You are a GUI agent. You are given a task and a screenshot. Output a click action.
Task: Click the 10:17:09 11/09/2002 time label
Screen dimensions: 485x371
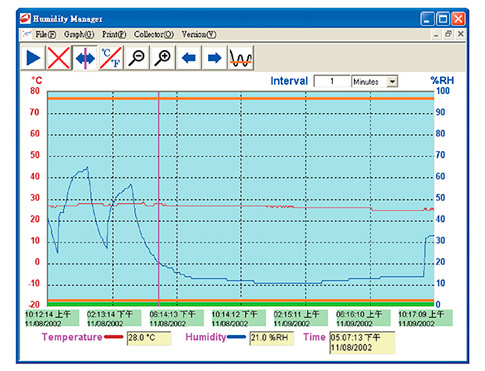(x=425, y=318)
